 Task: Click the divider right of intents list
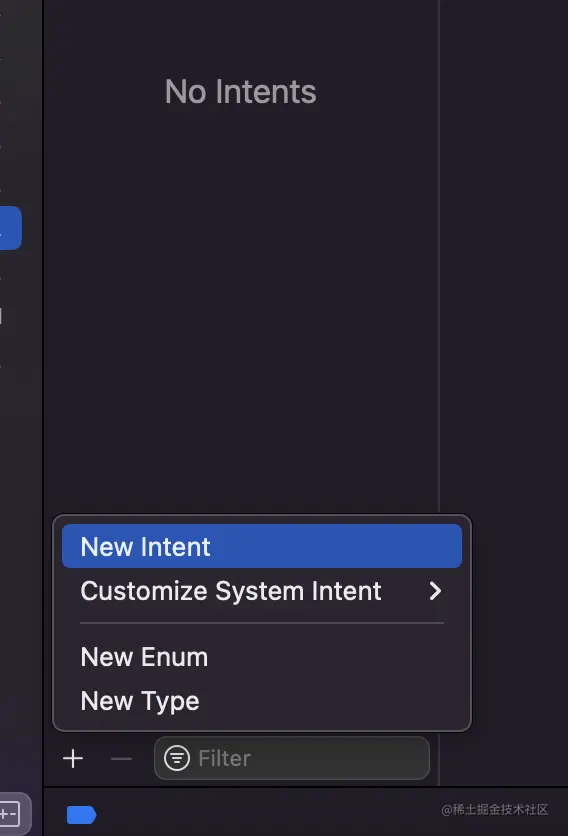pos(439,256)
